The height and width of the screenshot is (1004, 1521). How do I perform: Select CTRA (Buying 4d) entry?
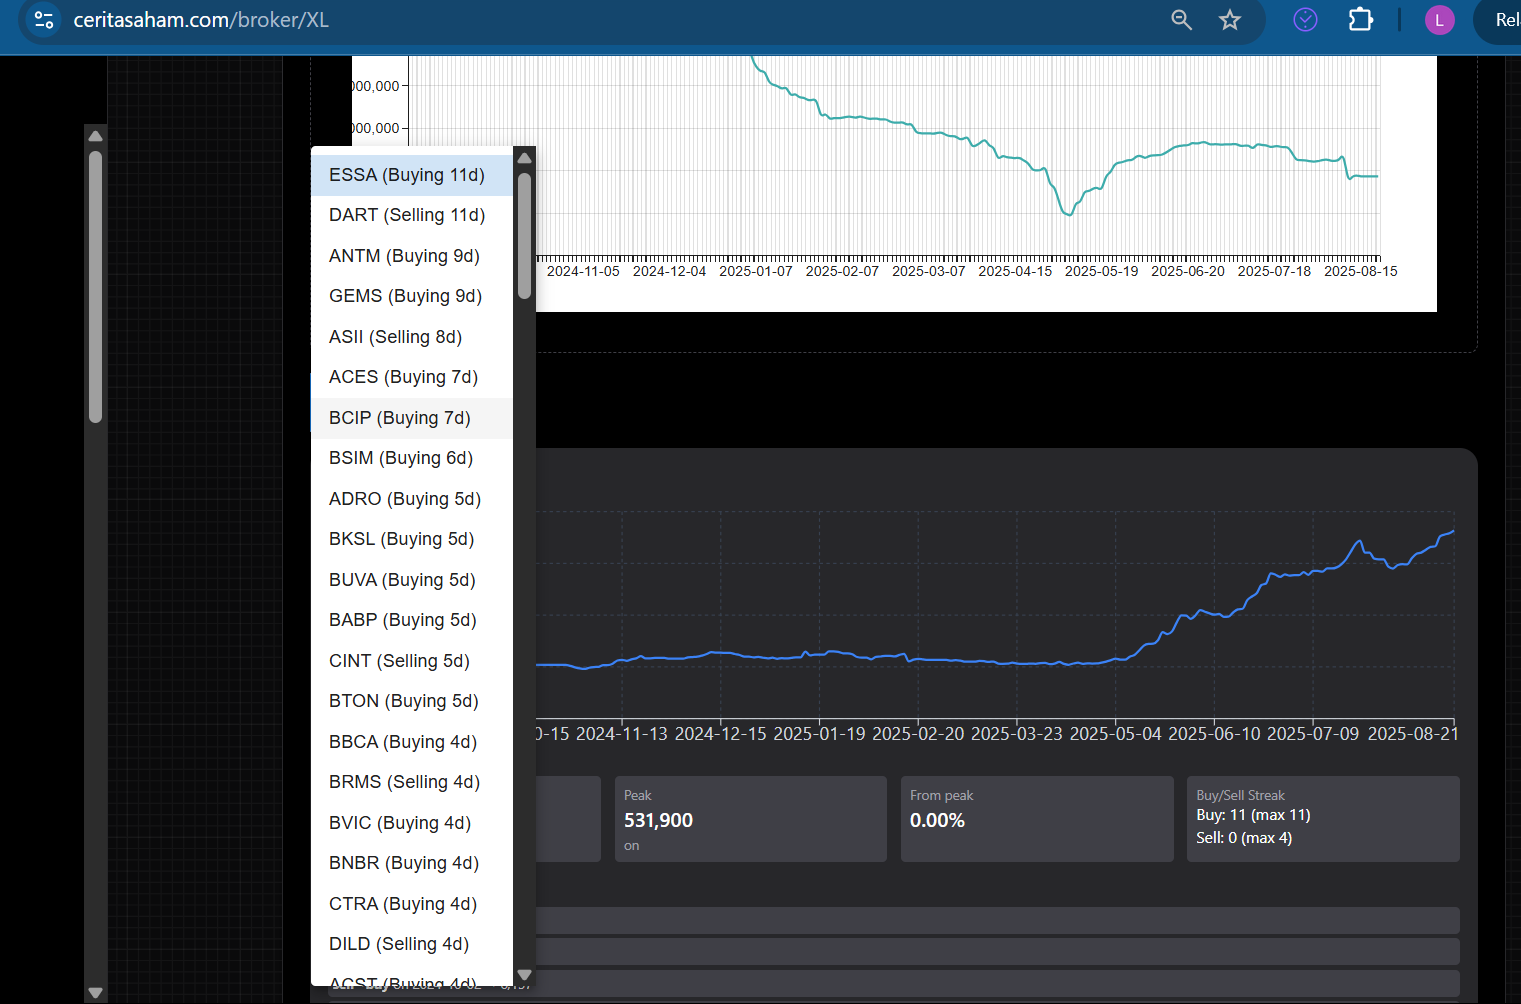[x=412, y=904]
